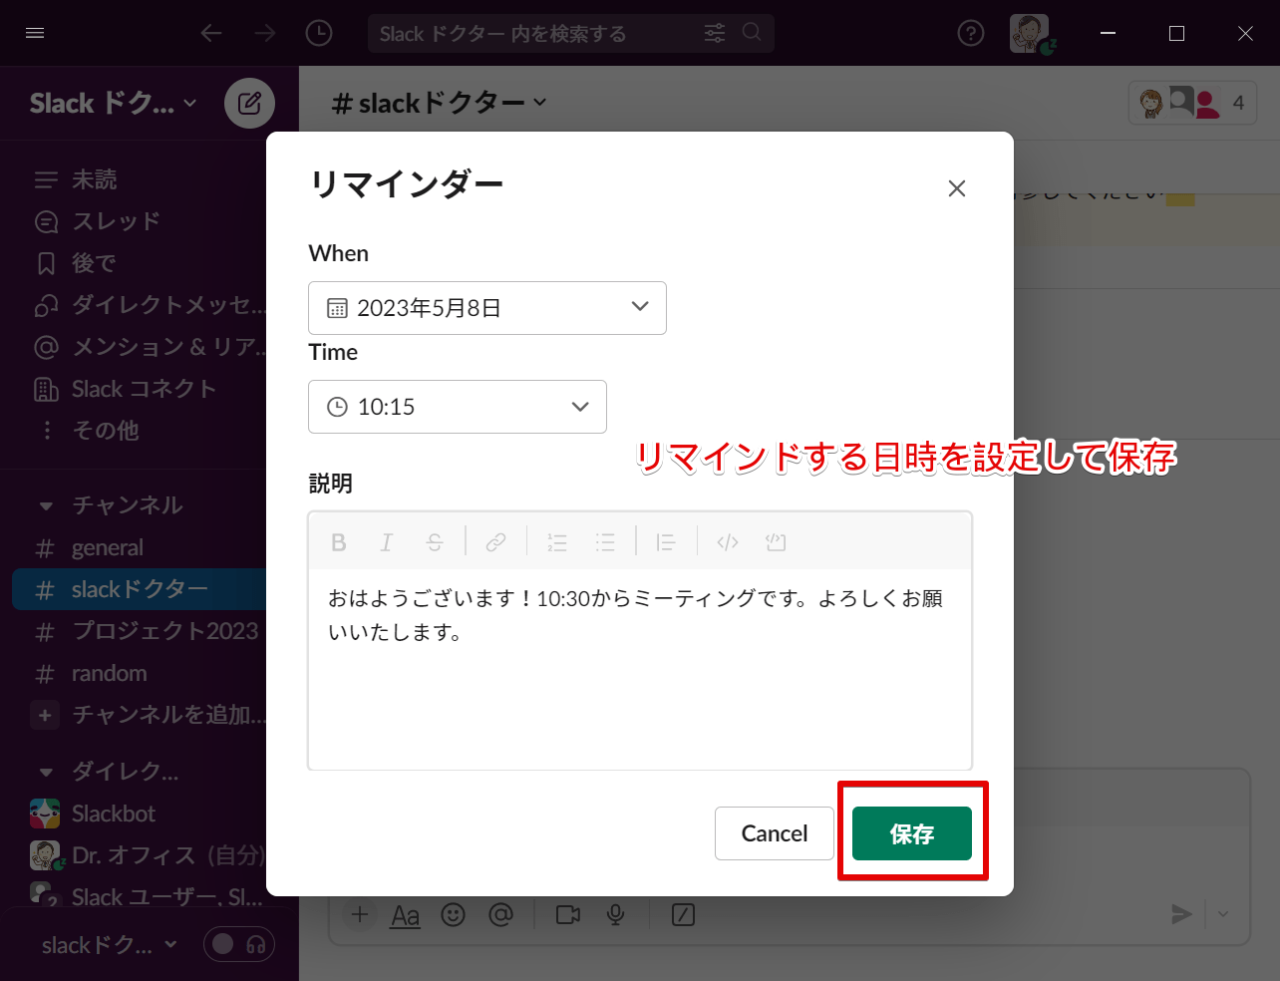Screen dimensions: 1280x981
Task: Click the video clip camera icon
Action: [568, 915]
